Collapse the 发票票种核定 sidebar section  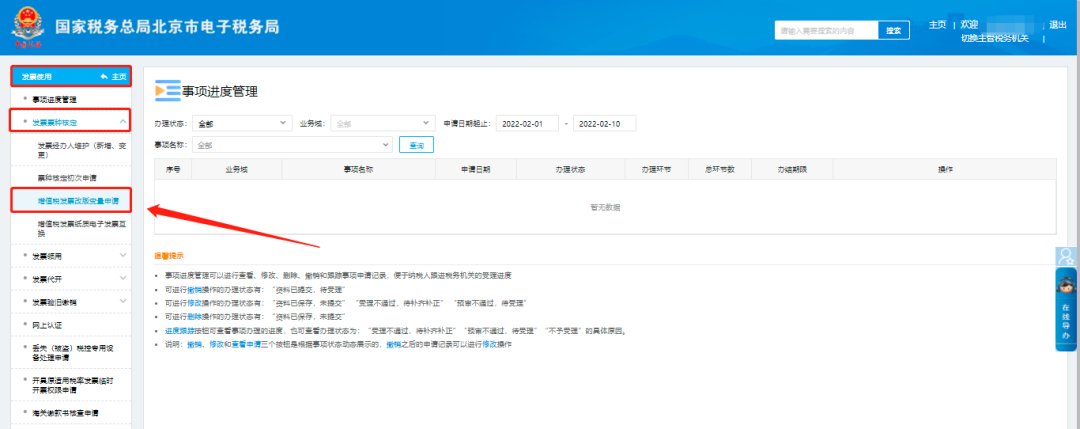point(123,122)
